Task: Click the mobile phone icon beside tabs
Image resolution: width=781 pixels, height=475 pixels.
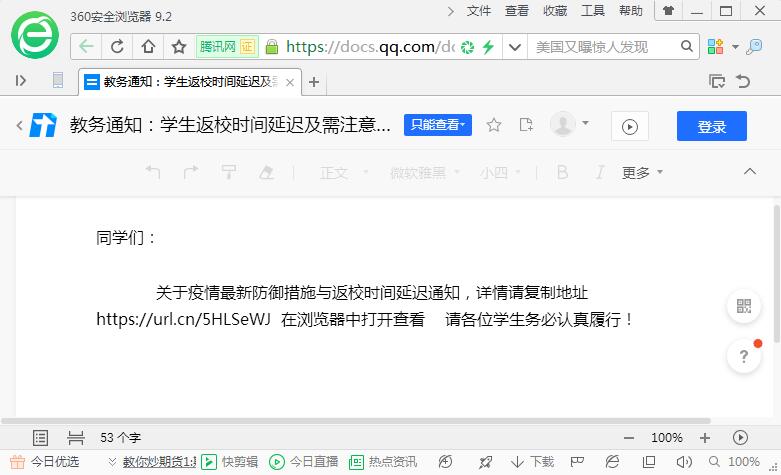Action: click(x=58, y=80)
